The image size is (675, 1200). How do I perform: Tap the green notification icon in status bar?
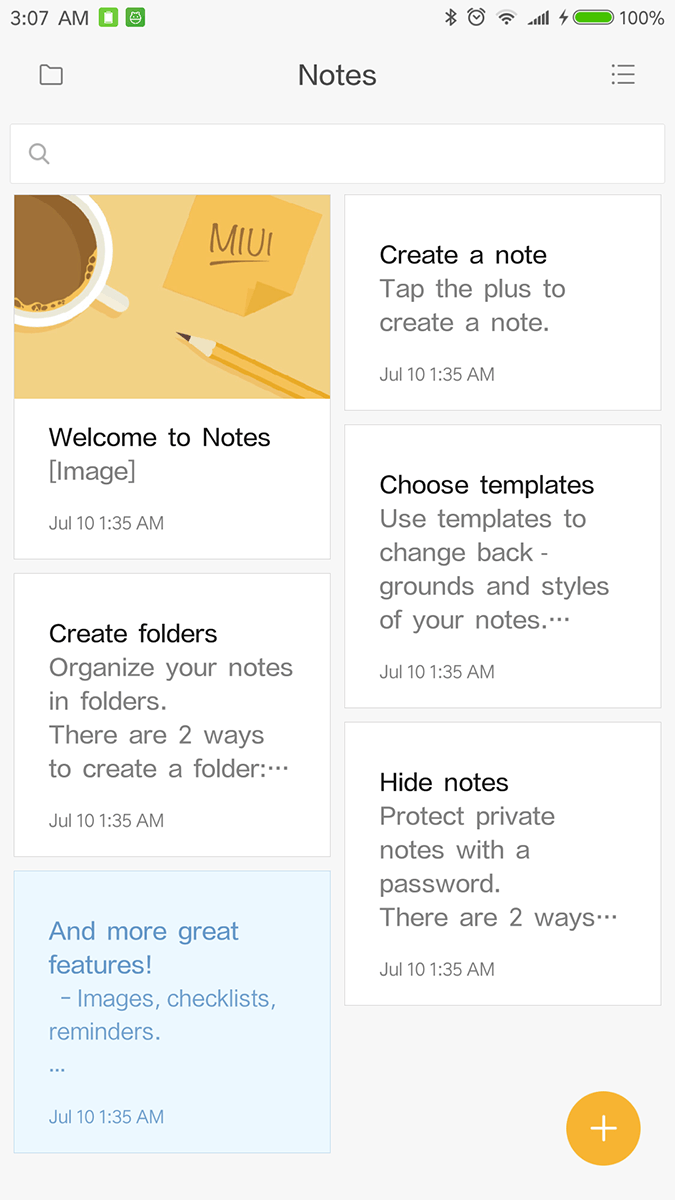108,17
